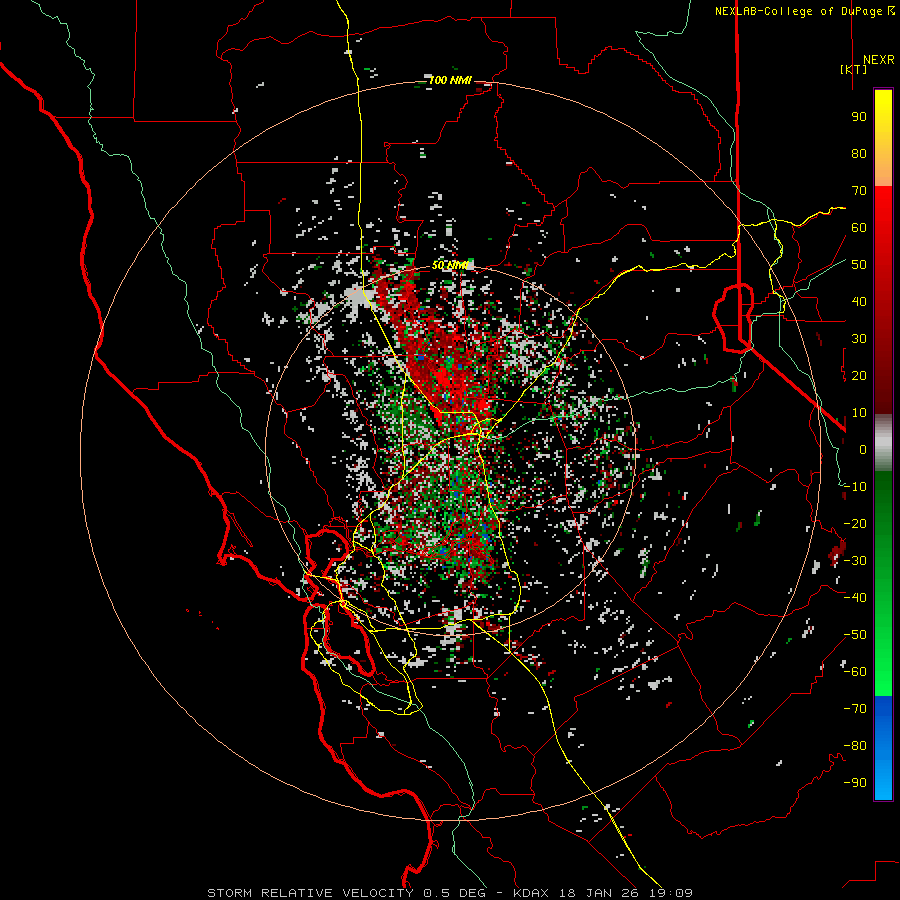
Task: Click the 30 value on velocity scale
Action: [859, 339]
